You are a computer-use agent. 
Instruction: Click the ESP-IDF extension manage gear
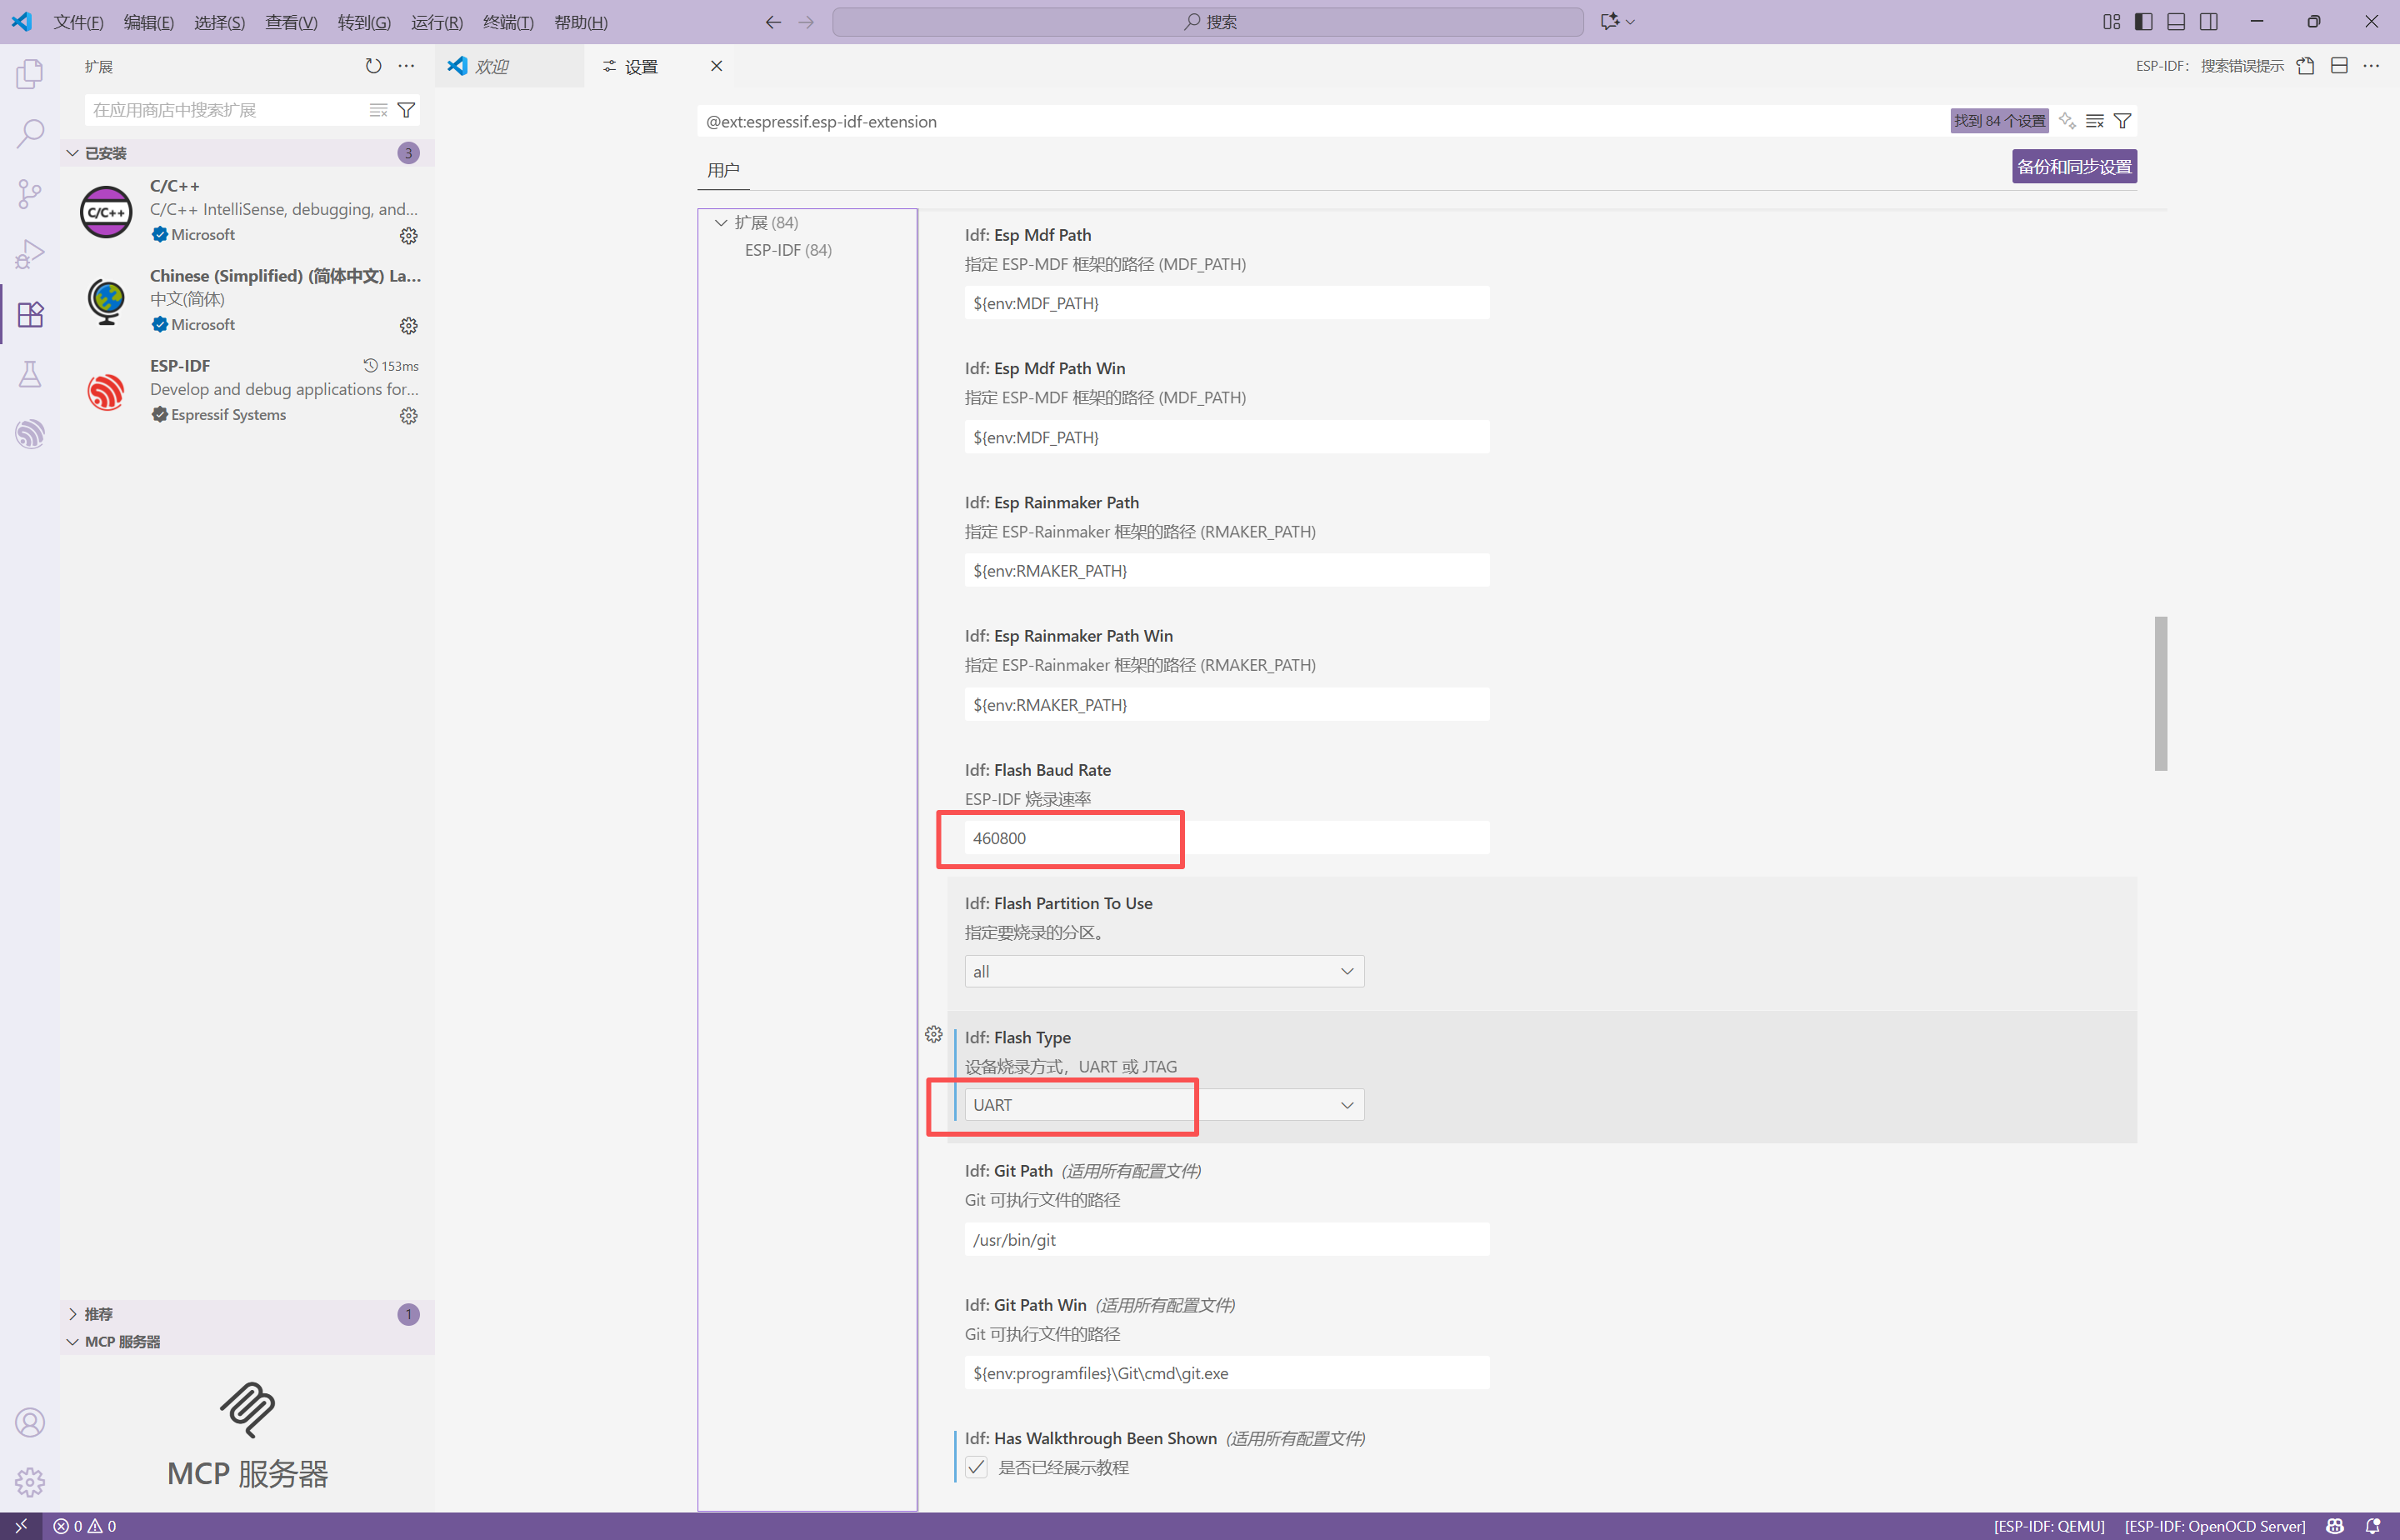point(408,416)
